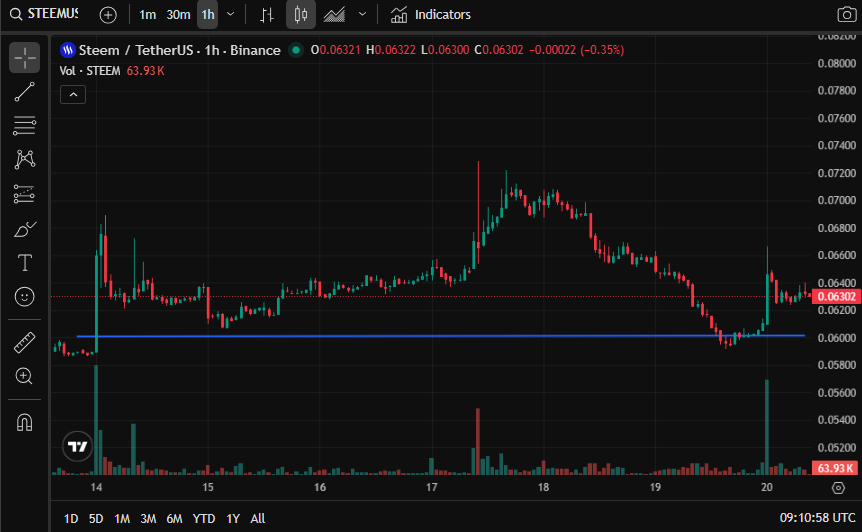Click Steem / TetherUS symbol title
Viewport: 862px width, 532px height.
(180, 50)
